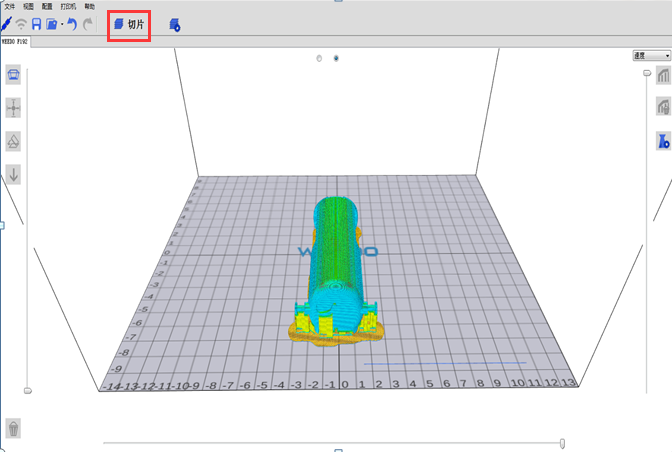Click the bottom horizontal slider handle

click(x=563, y=442)
